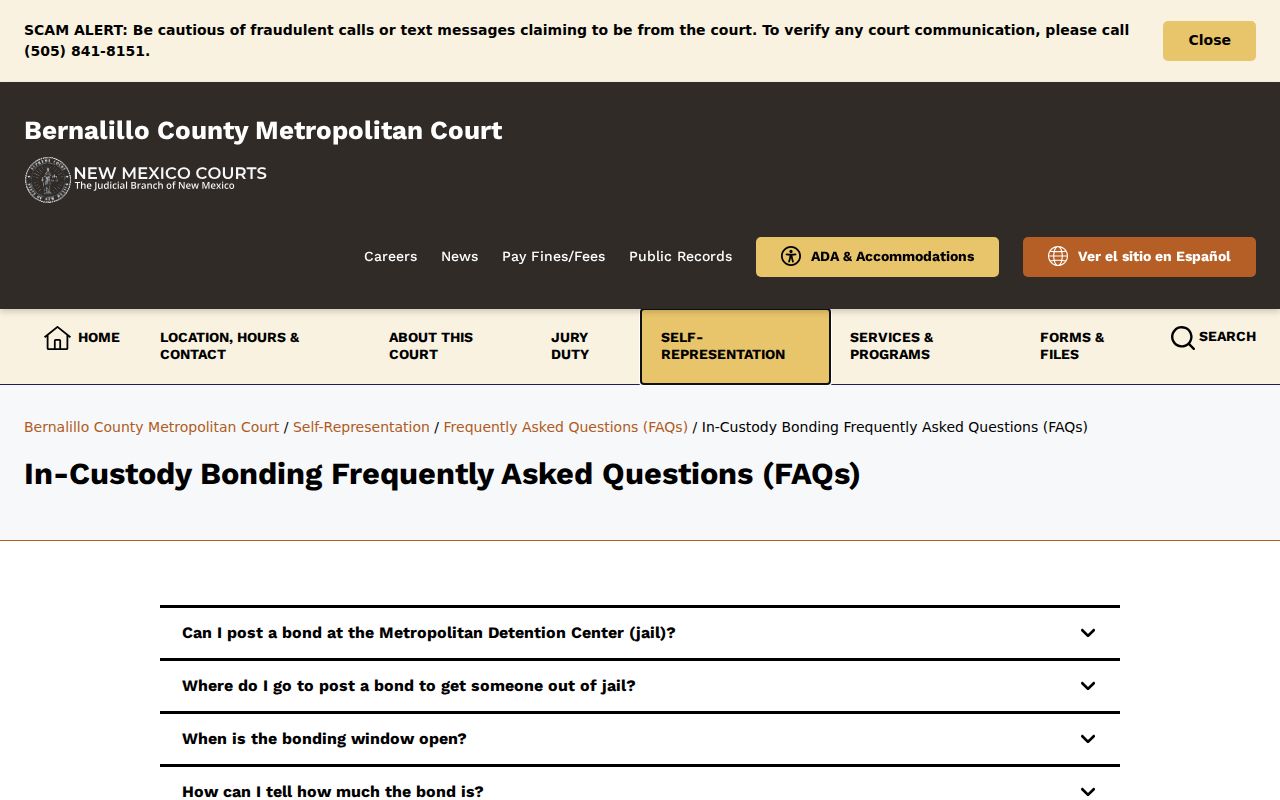Image resolution: width=1280 pixels, height=800 pixels.
Task: Close the scam alert banner
Action: [x=1209, y=41]
